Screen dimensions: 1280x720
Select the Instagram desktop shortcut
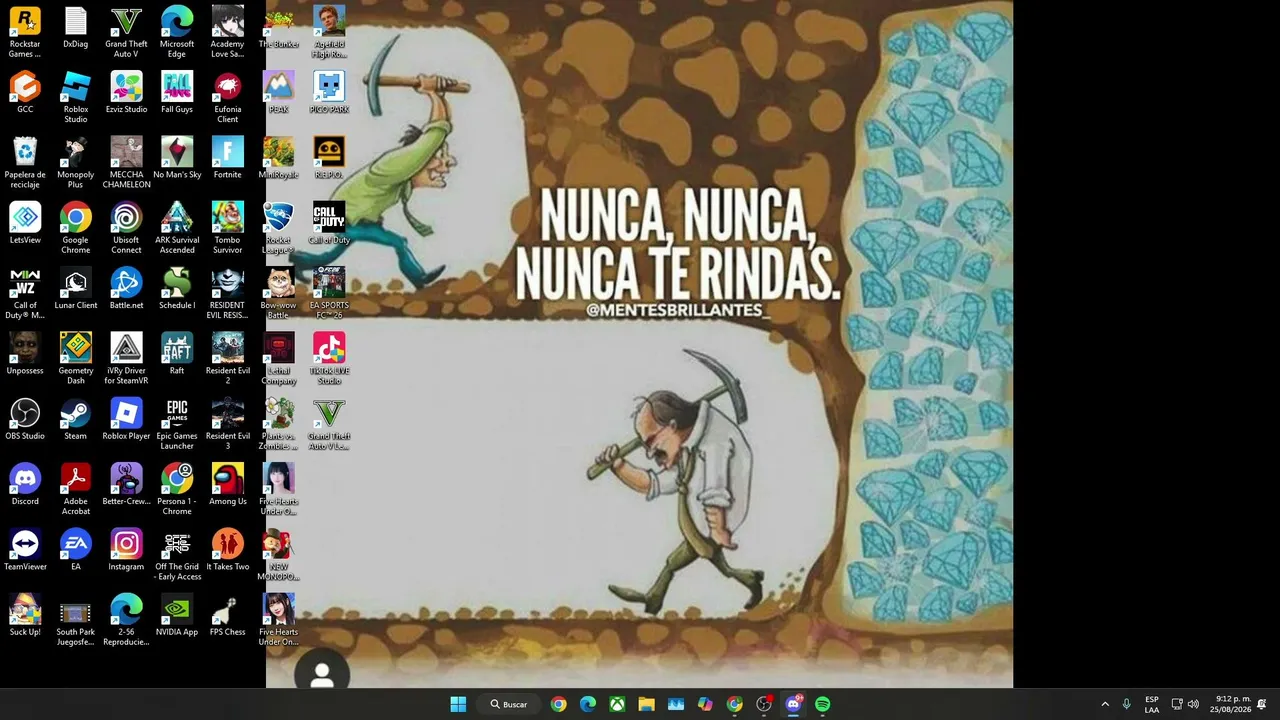pos(126,550)
